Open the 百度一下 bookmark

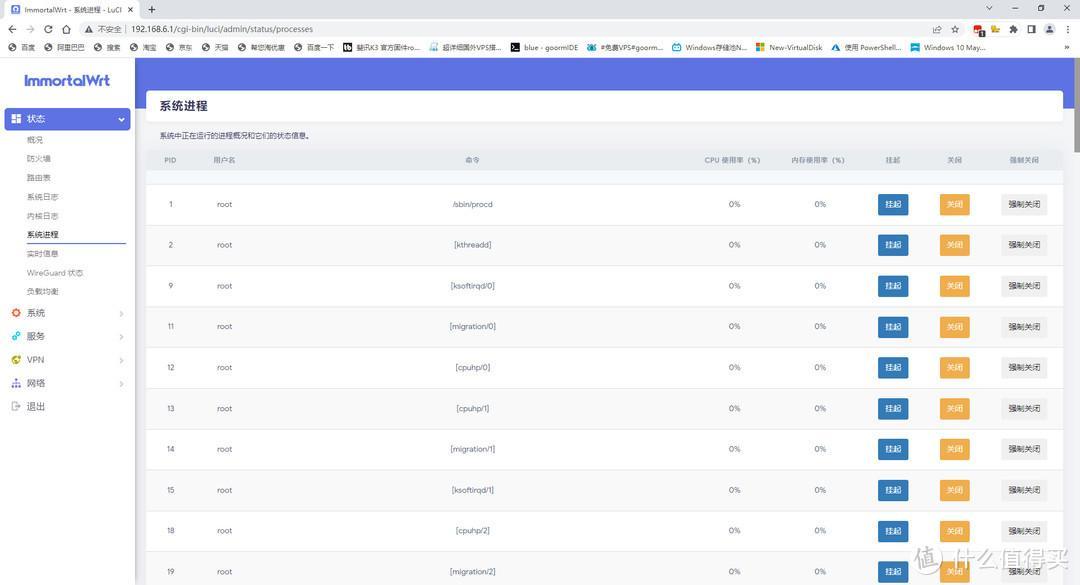click(x=314, y=48)
